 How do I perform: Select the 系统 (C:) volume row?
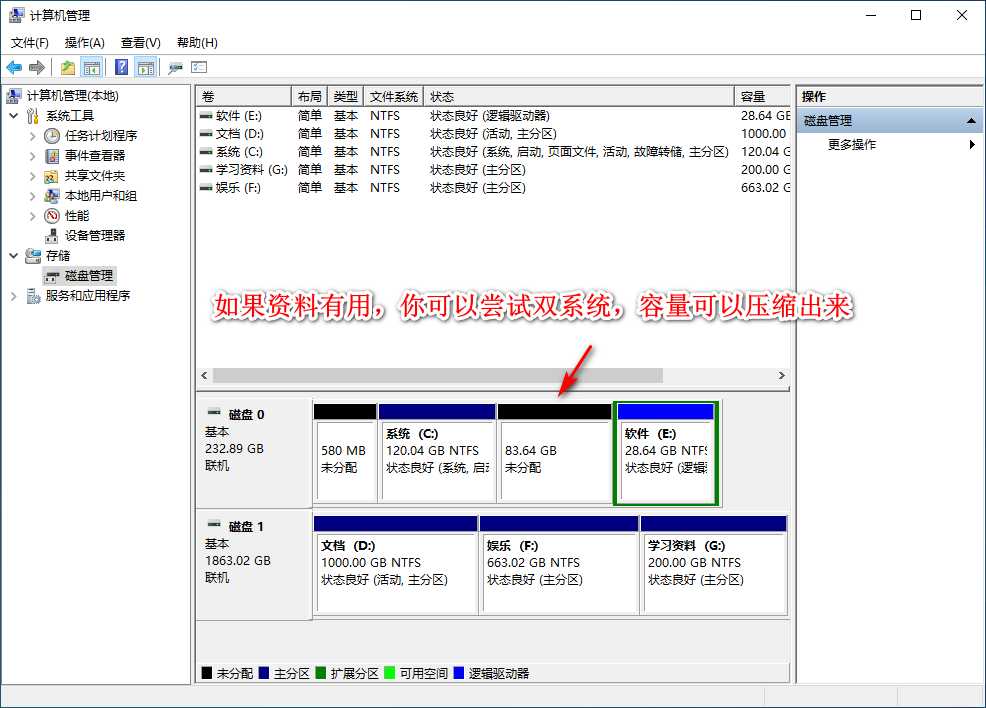[494, 152]
